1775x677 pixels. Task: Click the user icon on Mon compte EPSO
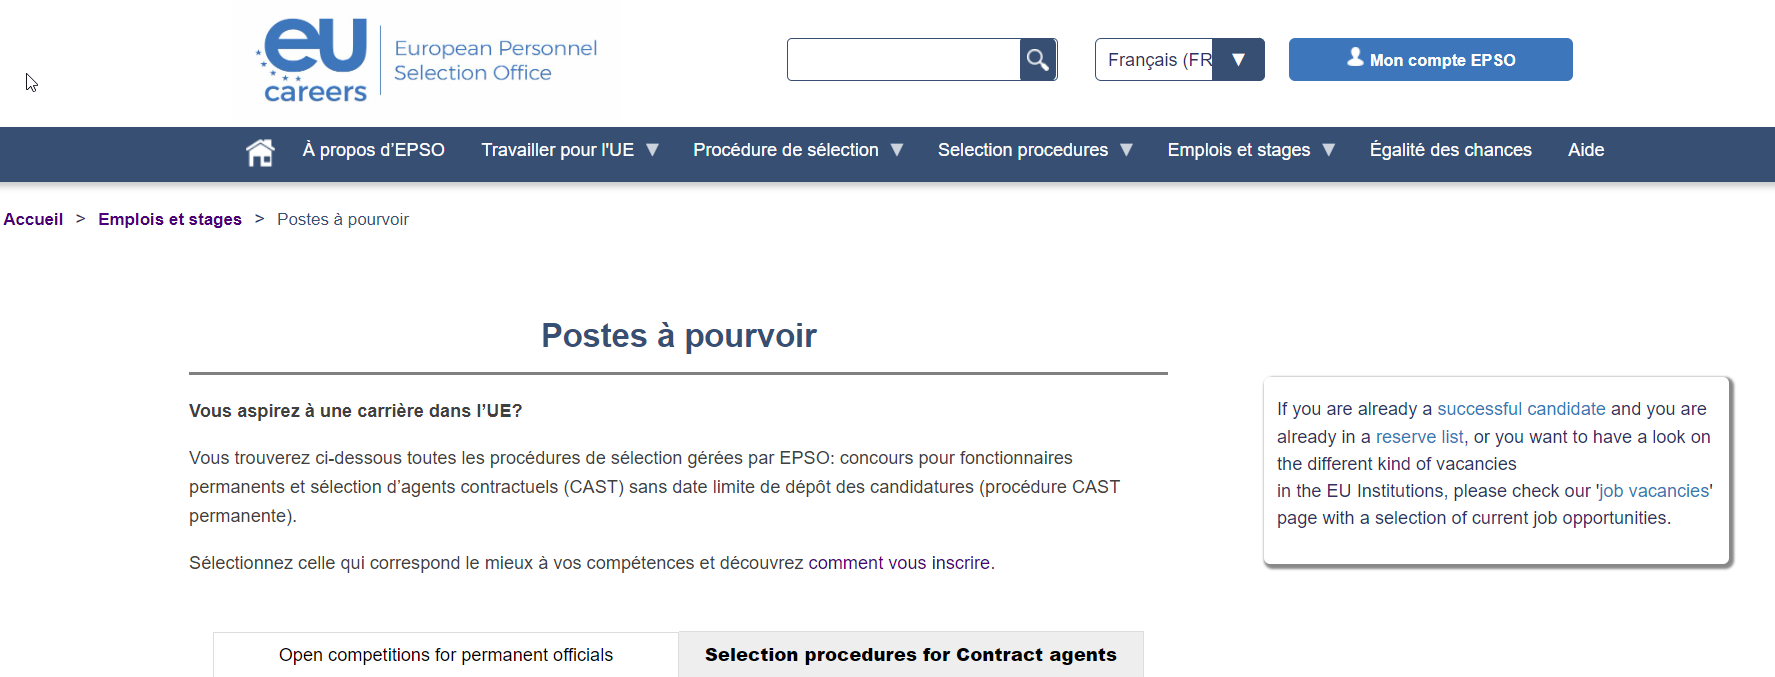[x=1355, y=58]
